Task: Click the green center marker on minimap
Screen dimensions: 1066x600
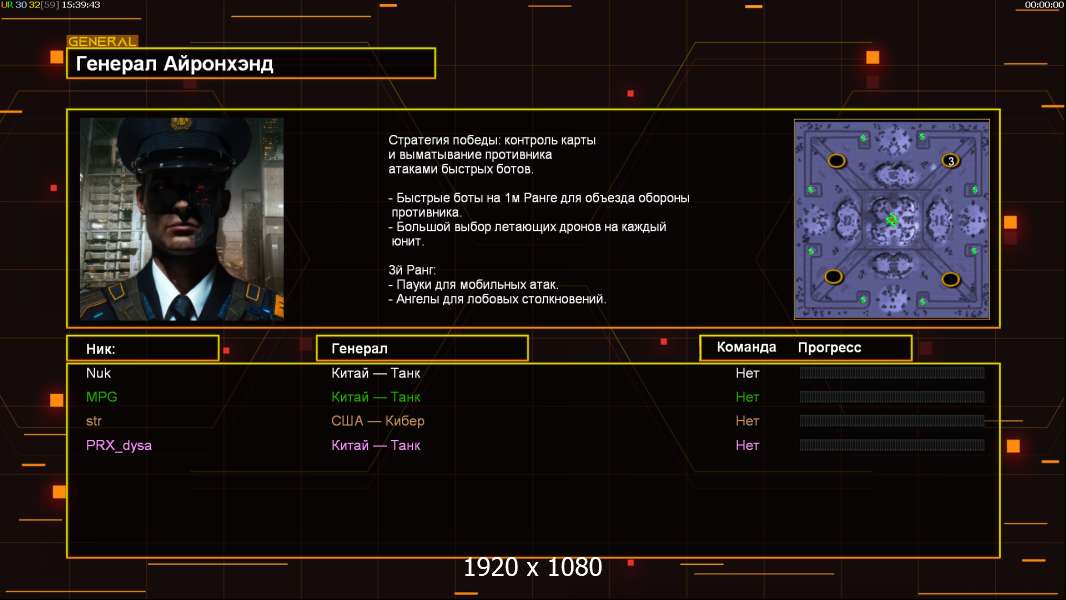Action: (892, 219)
